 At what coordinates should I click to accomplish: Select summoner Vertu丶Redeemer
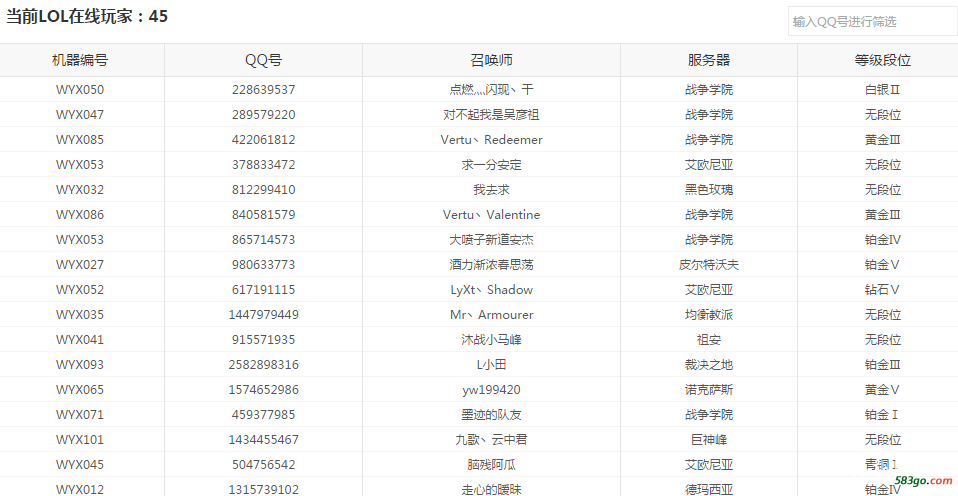pos(491,140)
